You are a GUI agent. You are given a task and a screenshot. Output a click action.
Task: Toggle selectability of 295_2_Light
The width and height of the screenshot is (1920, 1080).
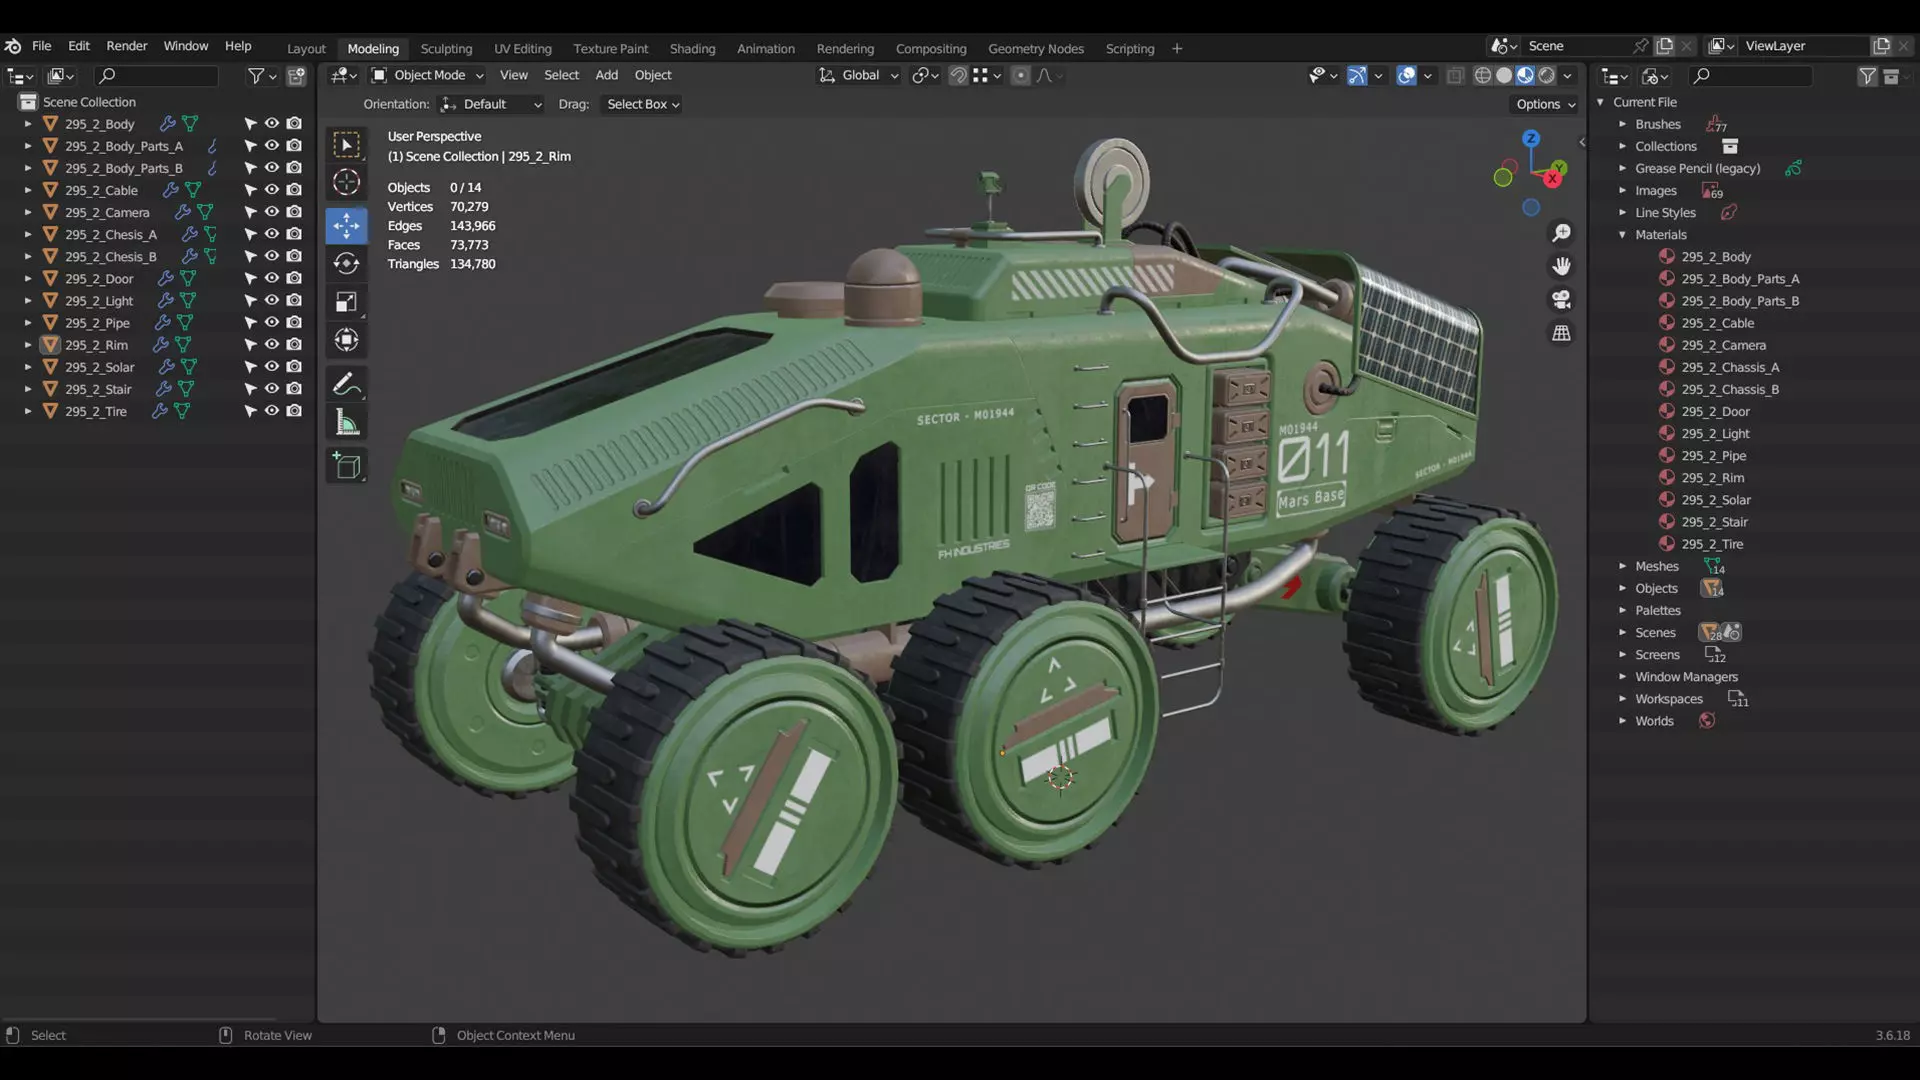click(250, 301)
